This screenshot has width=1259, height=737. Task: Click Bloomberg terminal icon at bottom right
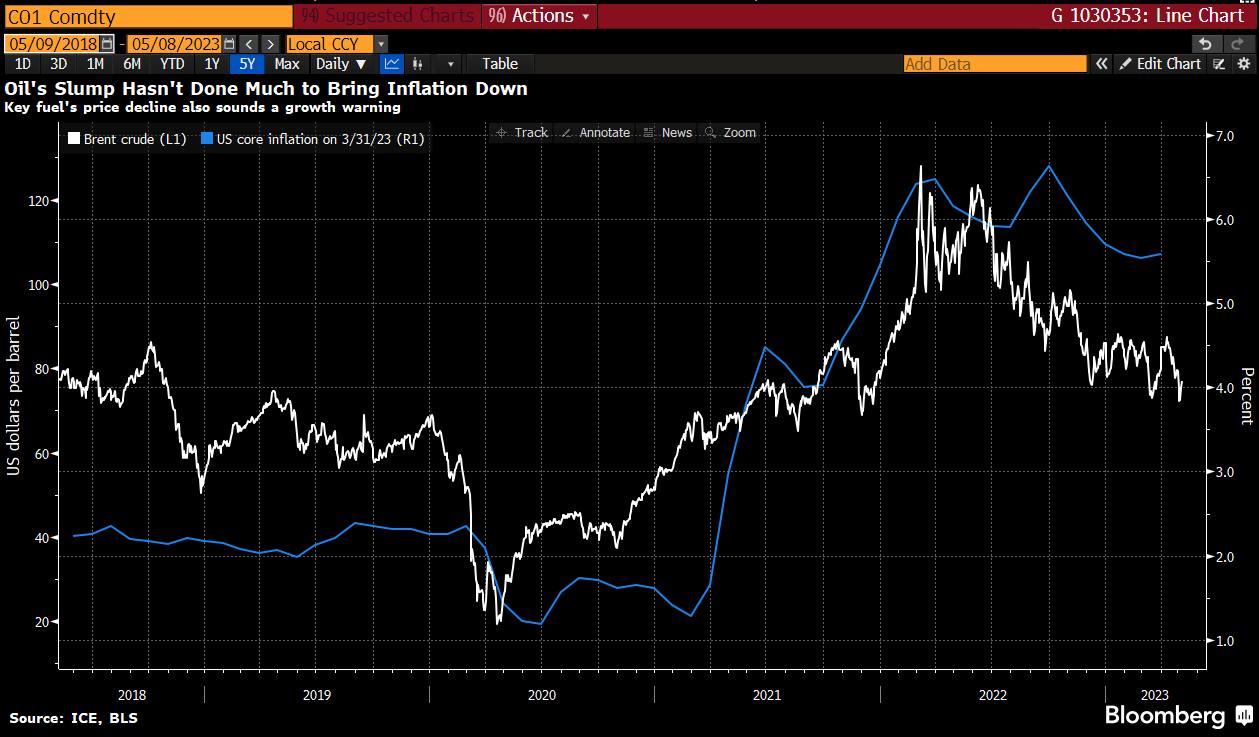pyautogui.click(x=1243, y=715)
